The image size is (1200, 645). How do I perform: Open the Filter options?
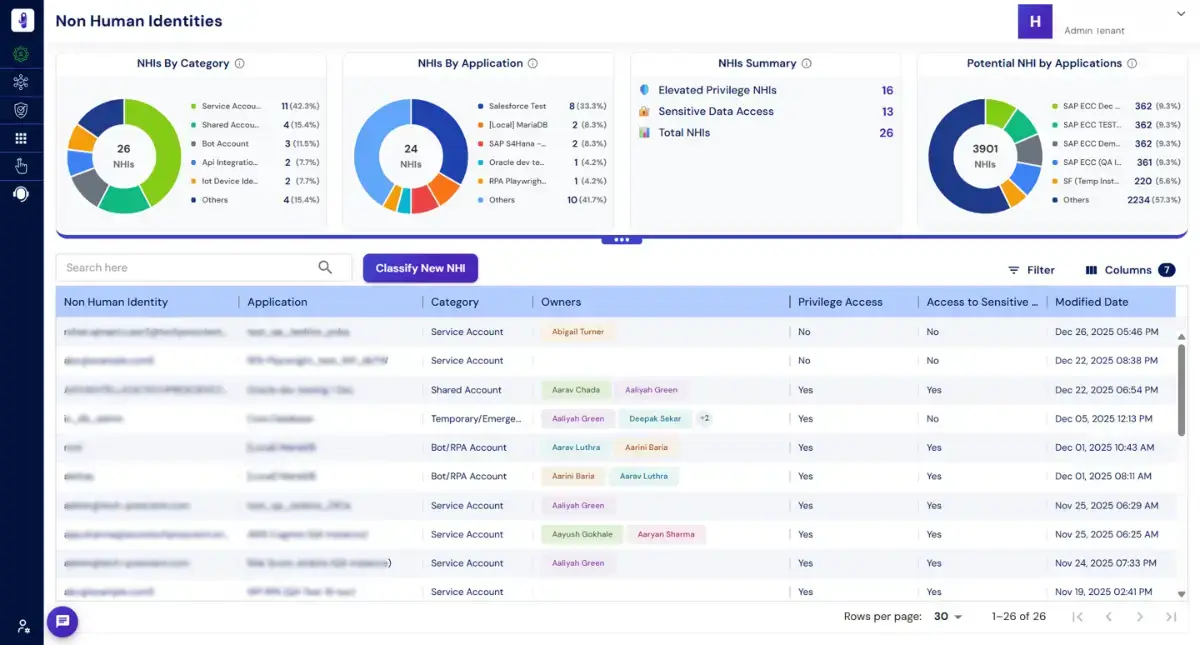pyautogui.click(x=1031, y=270)
